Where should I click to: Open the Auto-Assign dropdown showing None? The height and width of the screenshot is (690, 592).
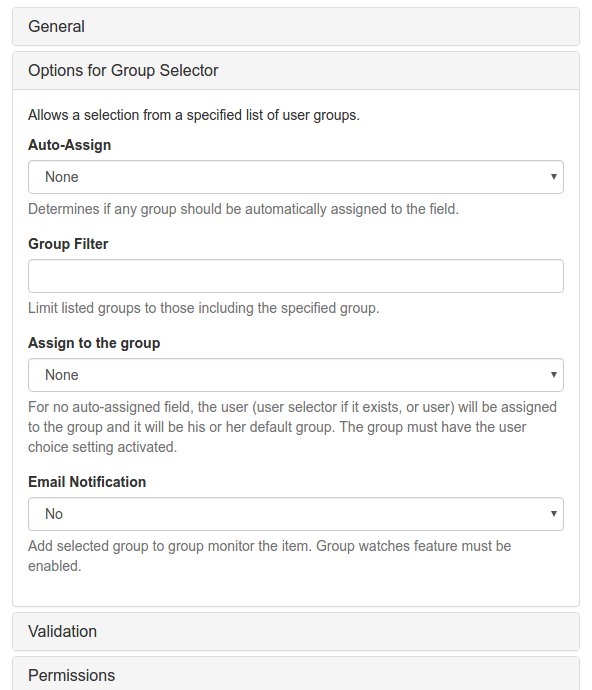point(296,177)
